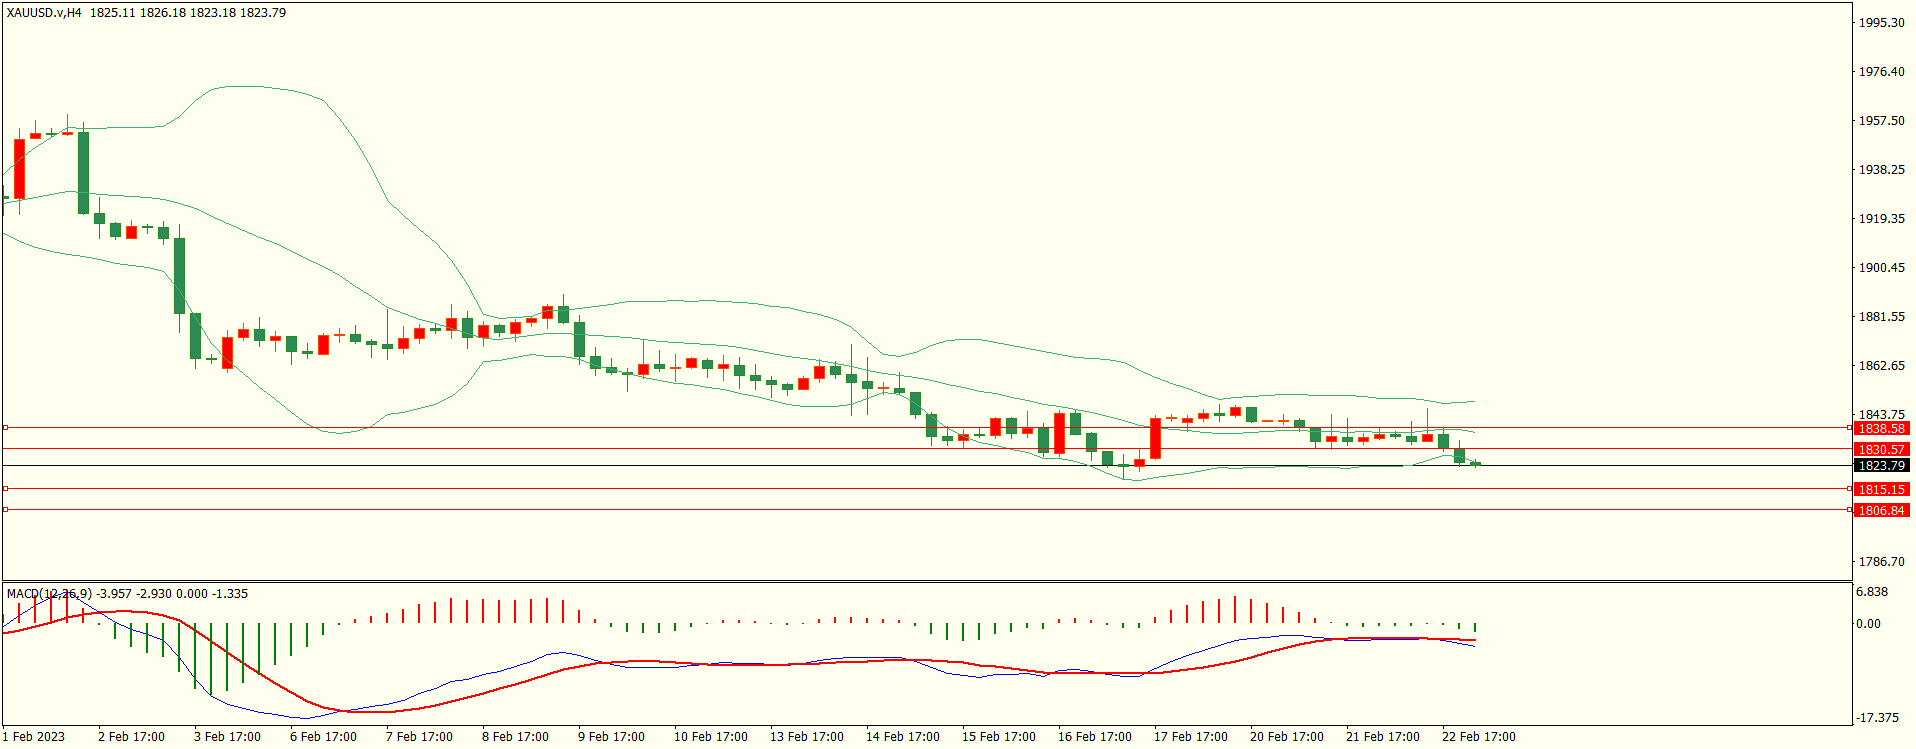1916x749 pixels.
Task: Click the 7 Feb 17:00 time label
Action: (419, 737)
